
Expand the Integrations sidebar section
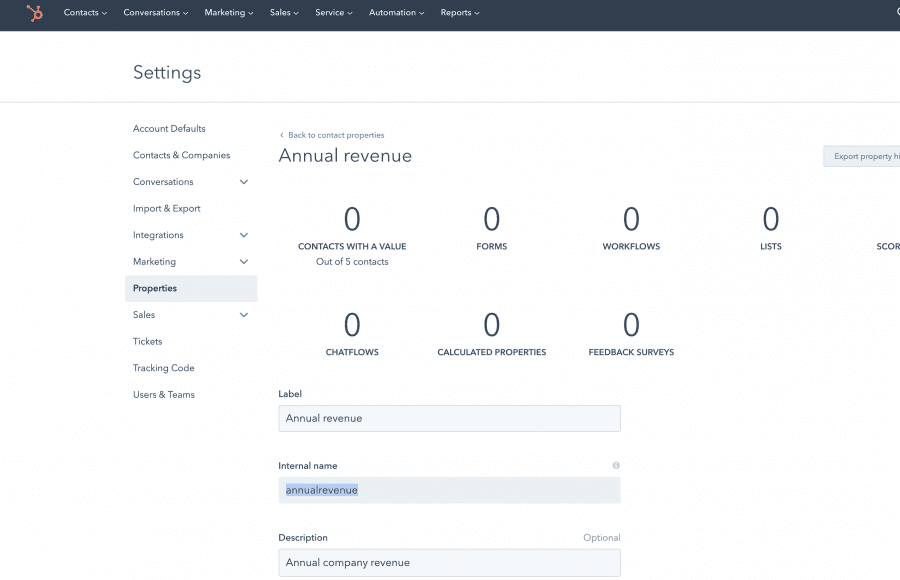244,235
